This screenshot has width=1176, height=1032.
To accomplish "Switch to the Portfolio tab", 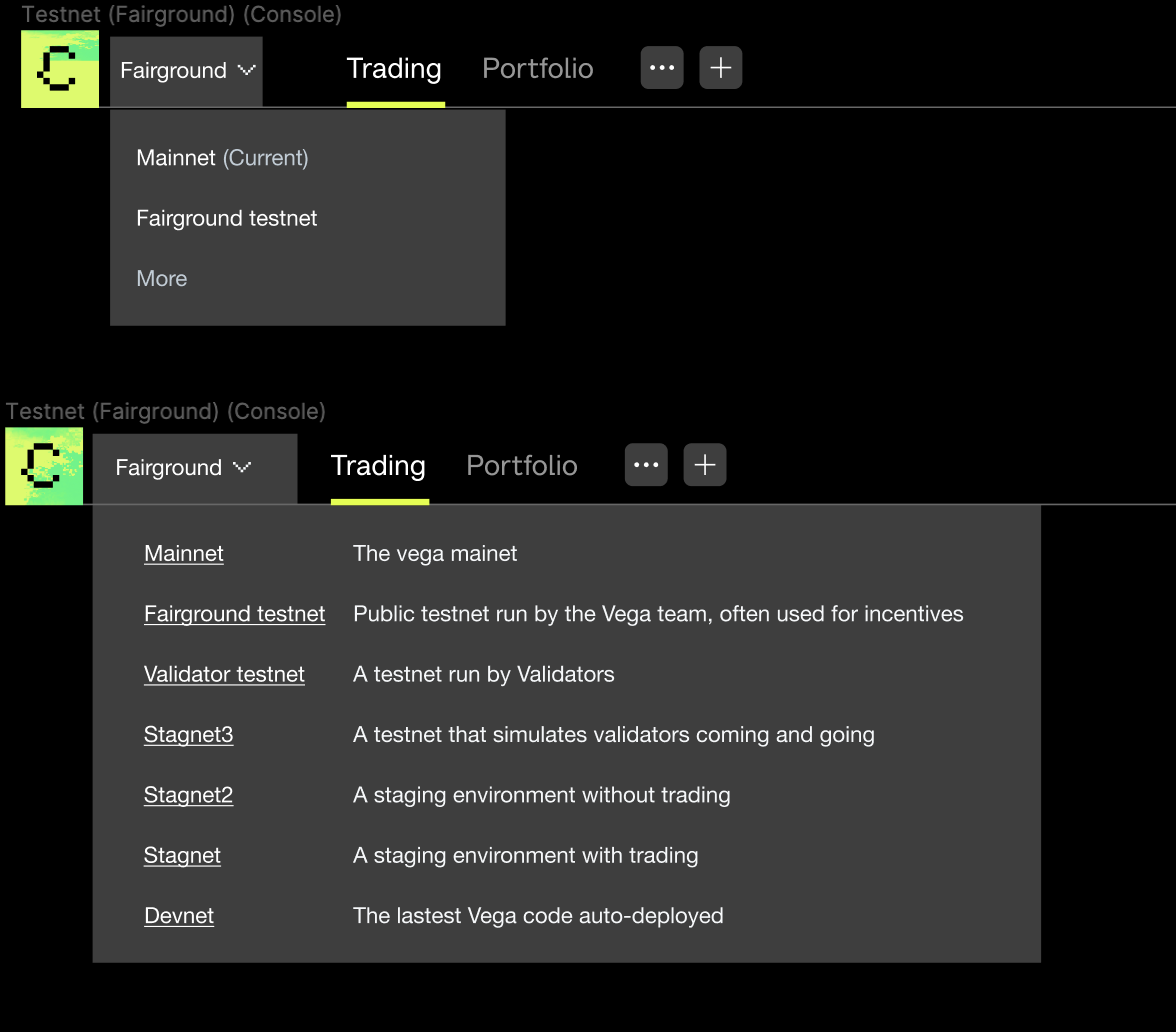I will (x=537, y=68).
